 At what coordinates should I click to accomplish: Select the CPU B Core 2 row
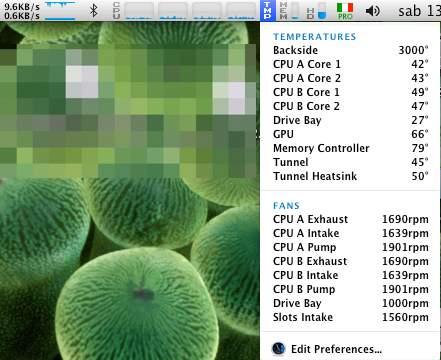[x=350, y=106]
